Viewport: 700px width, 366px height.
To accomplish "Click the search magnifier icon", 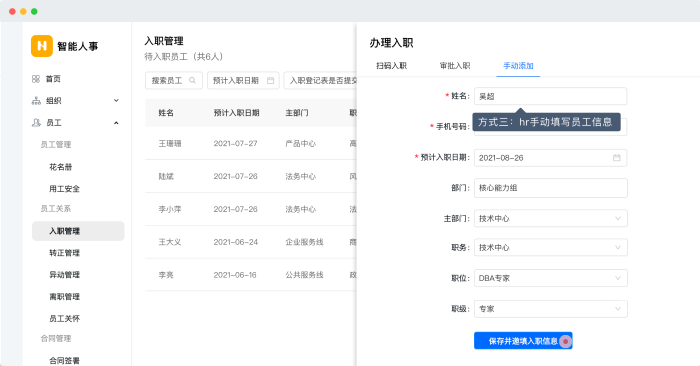I will [192, 80].
